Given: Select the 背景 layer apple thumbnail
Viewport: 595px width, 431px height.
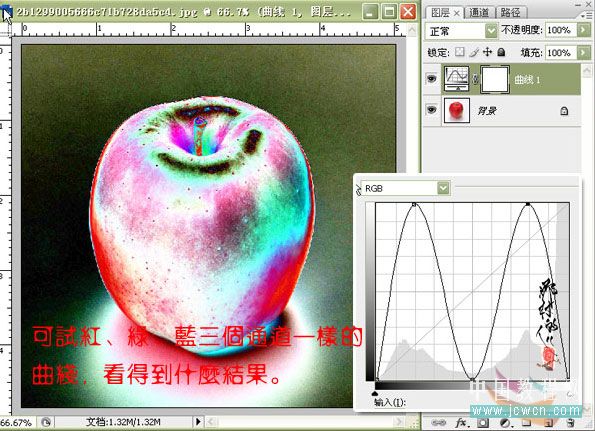Looking at the screenshot, I should [x=456, y=110].
